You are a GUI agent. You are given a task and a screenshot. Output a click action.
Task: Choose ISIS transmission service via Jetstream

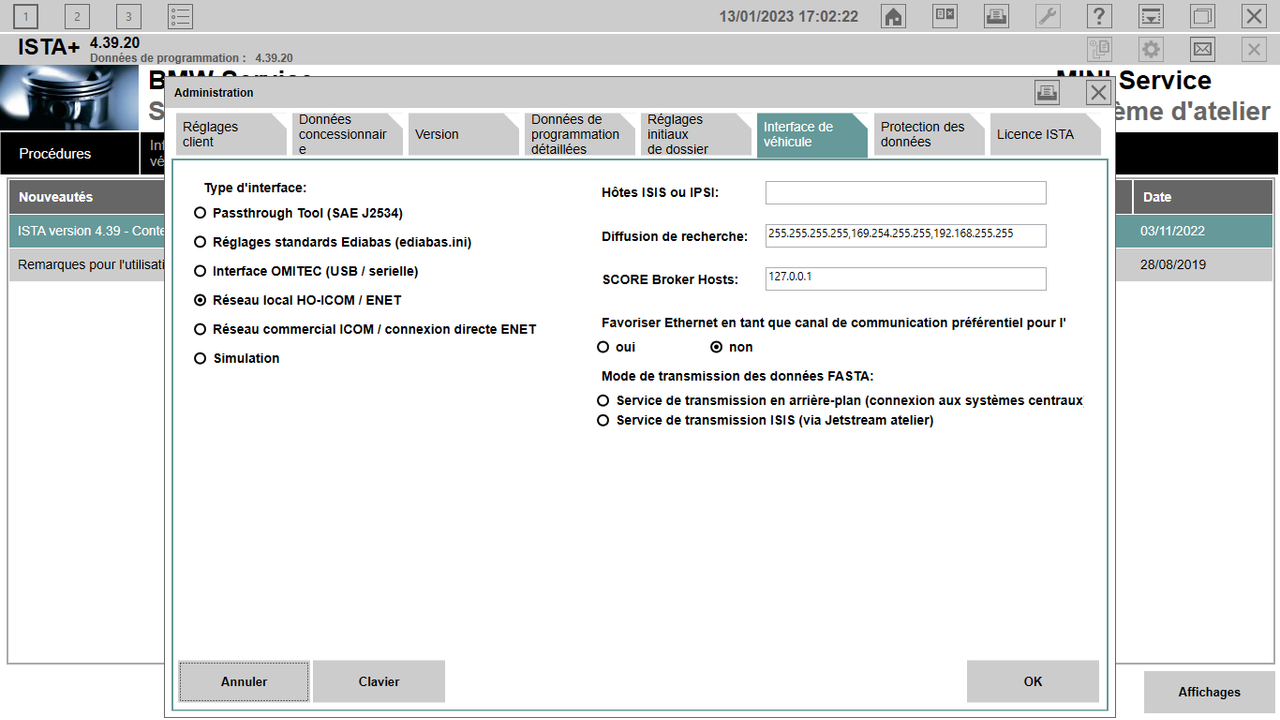click(765, 420)
